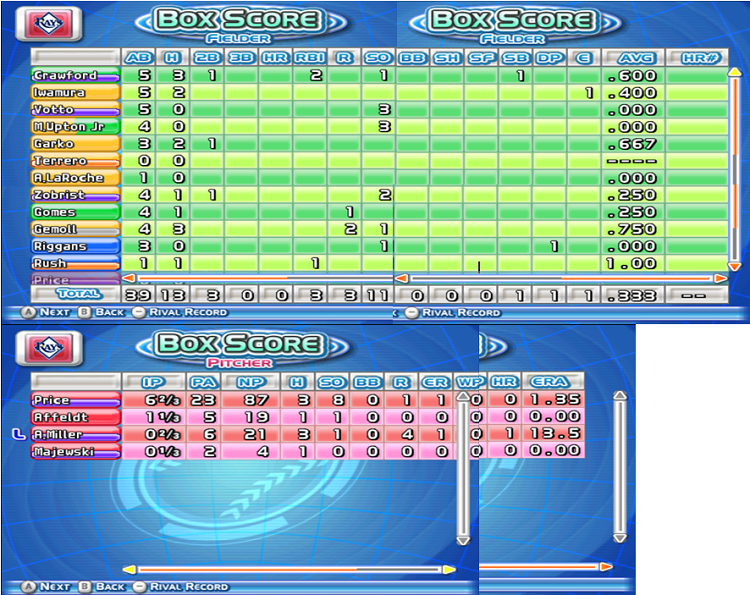The width and height of the screenshot is (750, 595).
Task: Select the IP column header
Action: click(x=154, y=382)
